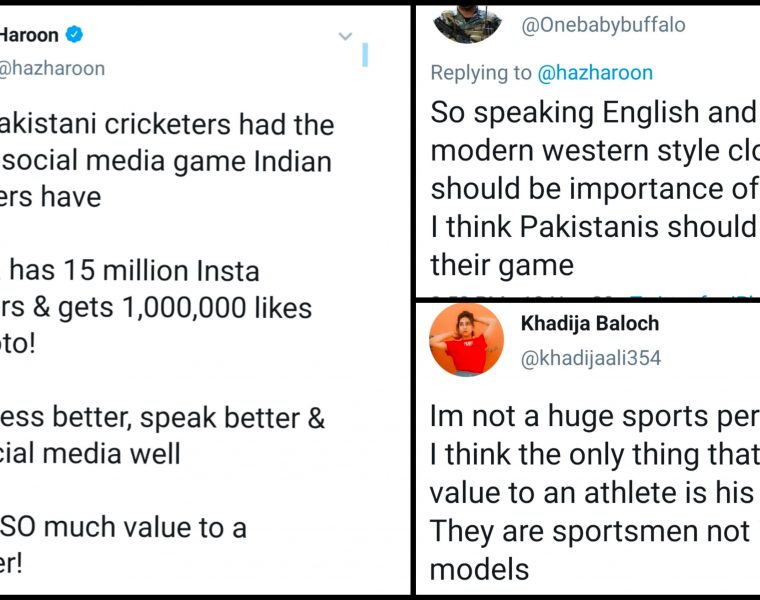Click the 'Im not a huge sports' reply text
The width and height of the screenshot is (760, 600).
(592, 416)
